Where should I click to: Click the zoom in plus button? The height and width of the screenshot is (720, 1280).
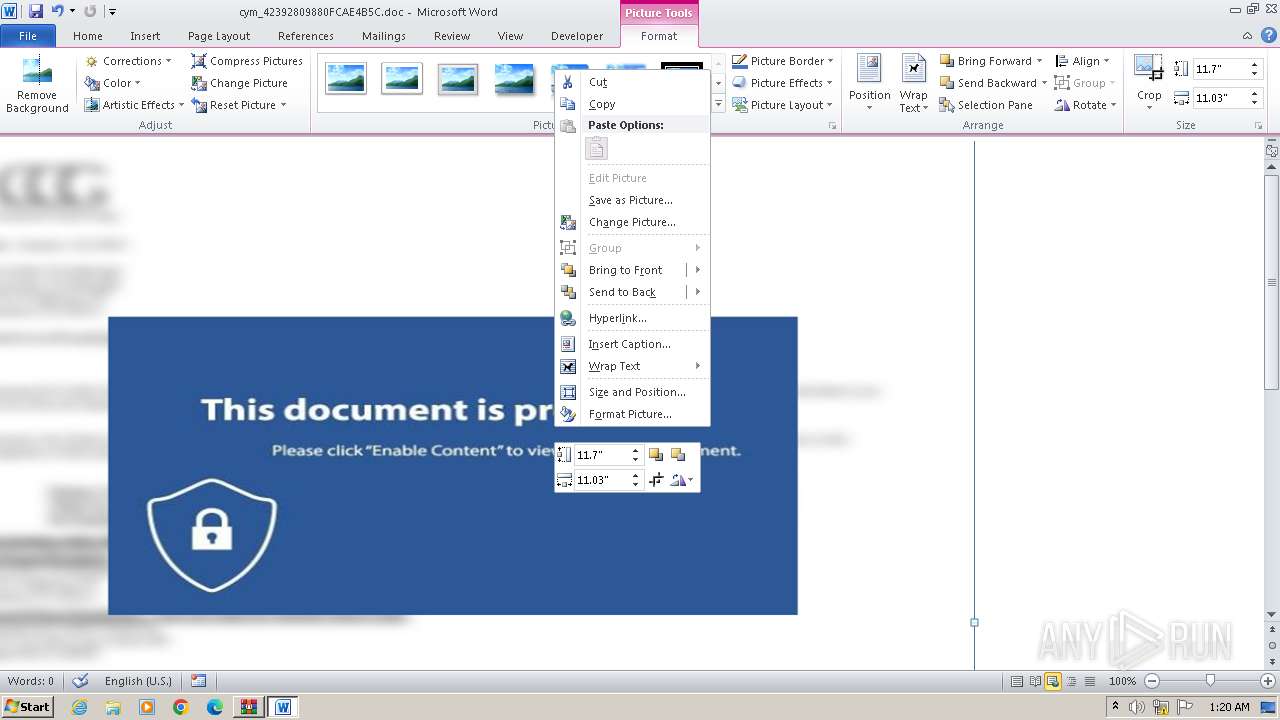click(x=1267, y=681)
